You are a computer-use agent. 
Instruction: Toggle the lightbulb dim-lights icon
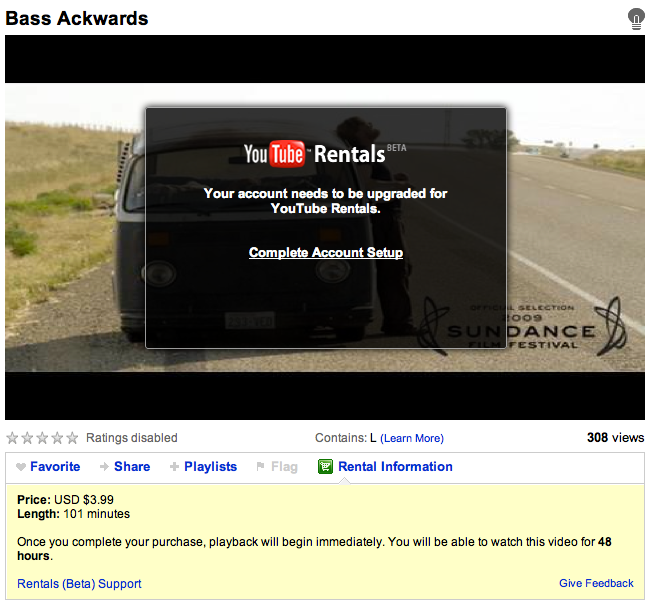pos(635,19)
